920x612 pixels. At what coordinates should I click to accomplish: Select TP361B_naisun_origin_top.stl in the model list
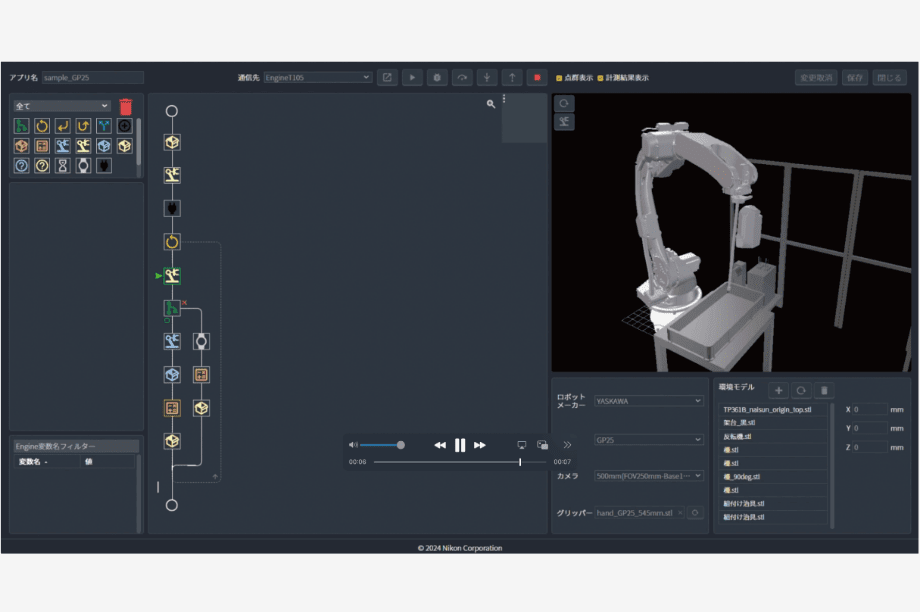coord(773,410)
